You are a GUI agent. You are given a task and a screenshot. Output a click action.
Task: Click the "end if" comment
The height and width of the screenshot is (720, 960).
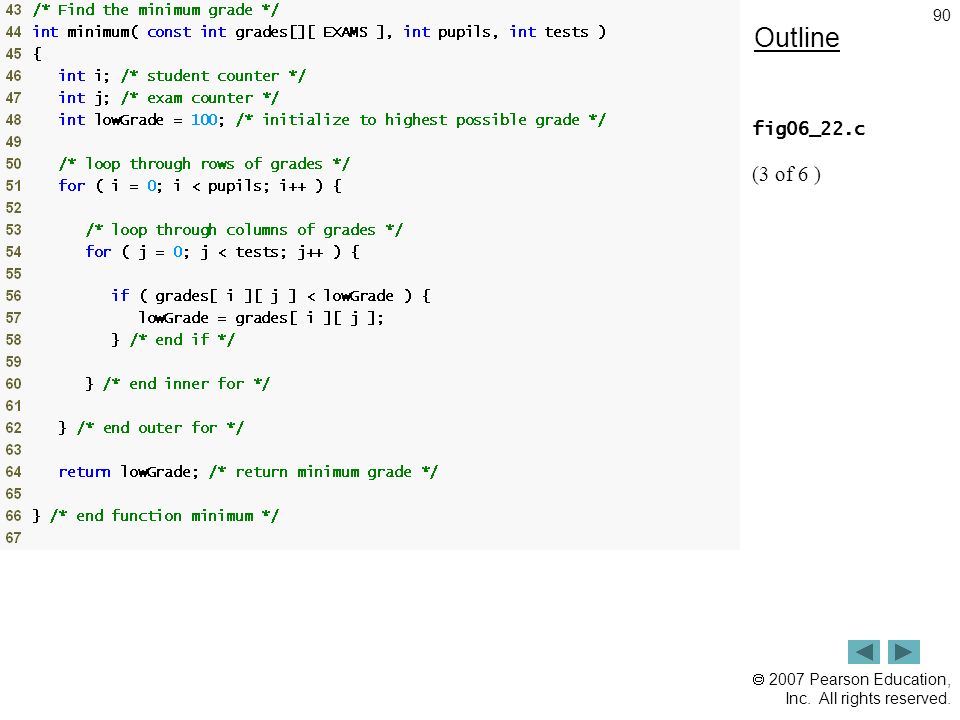point(182,340)
